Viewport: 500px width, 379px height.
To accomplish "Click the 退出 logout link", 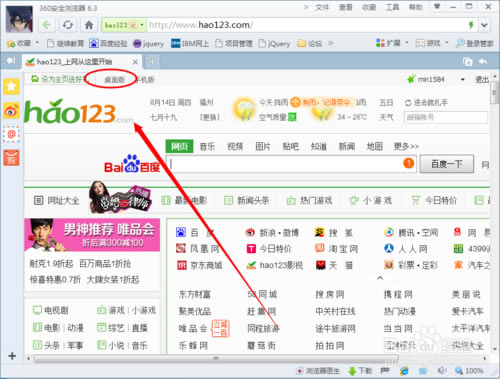I will click(x=482, y=79).
